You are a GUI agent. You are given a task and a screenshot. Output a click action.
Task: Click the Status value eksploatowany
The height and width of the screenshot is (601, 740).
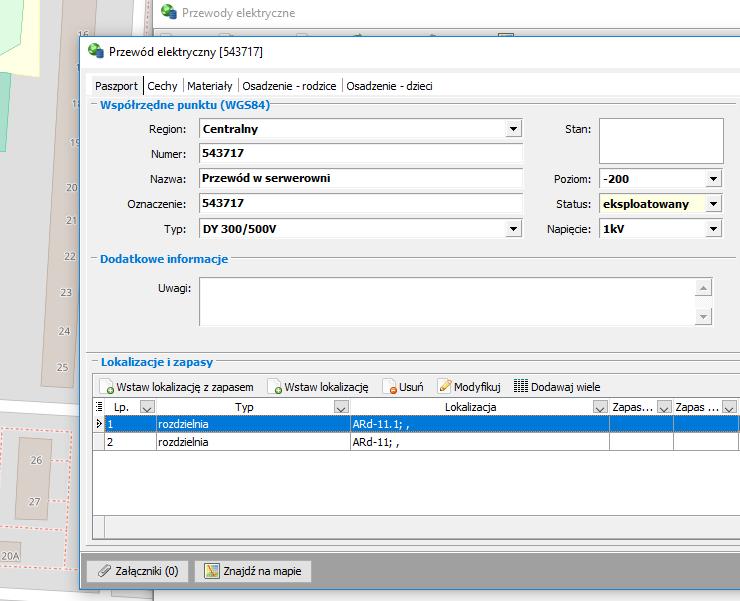(652, 204)
